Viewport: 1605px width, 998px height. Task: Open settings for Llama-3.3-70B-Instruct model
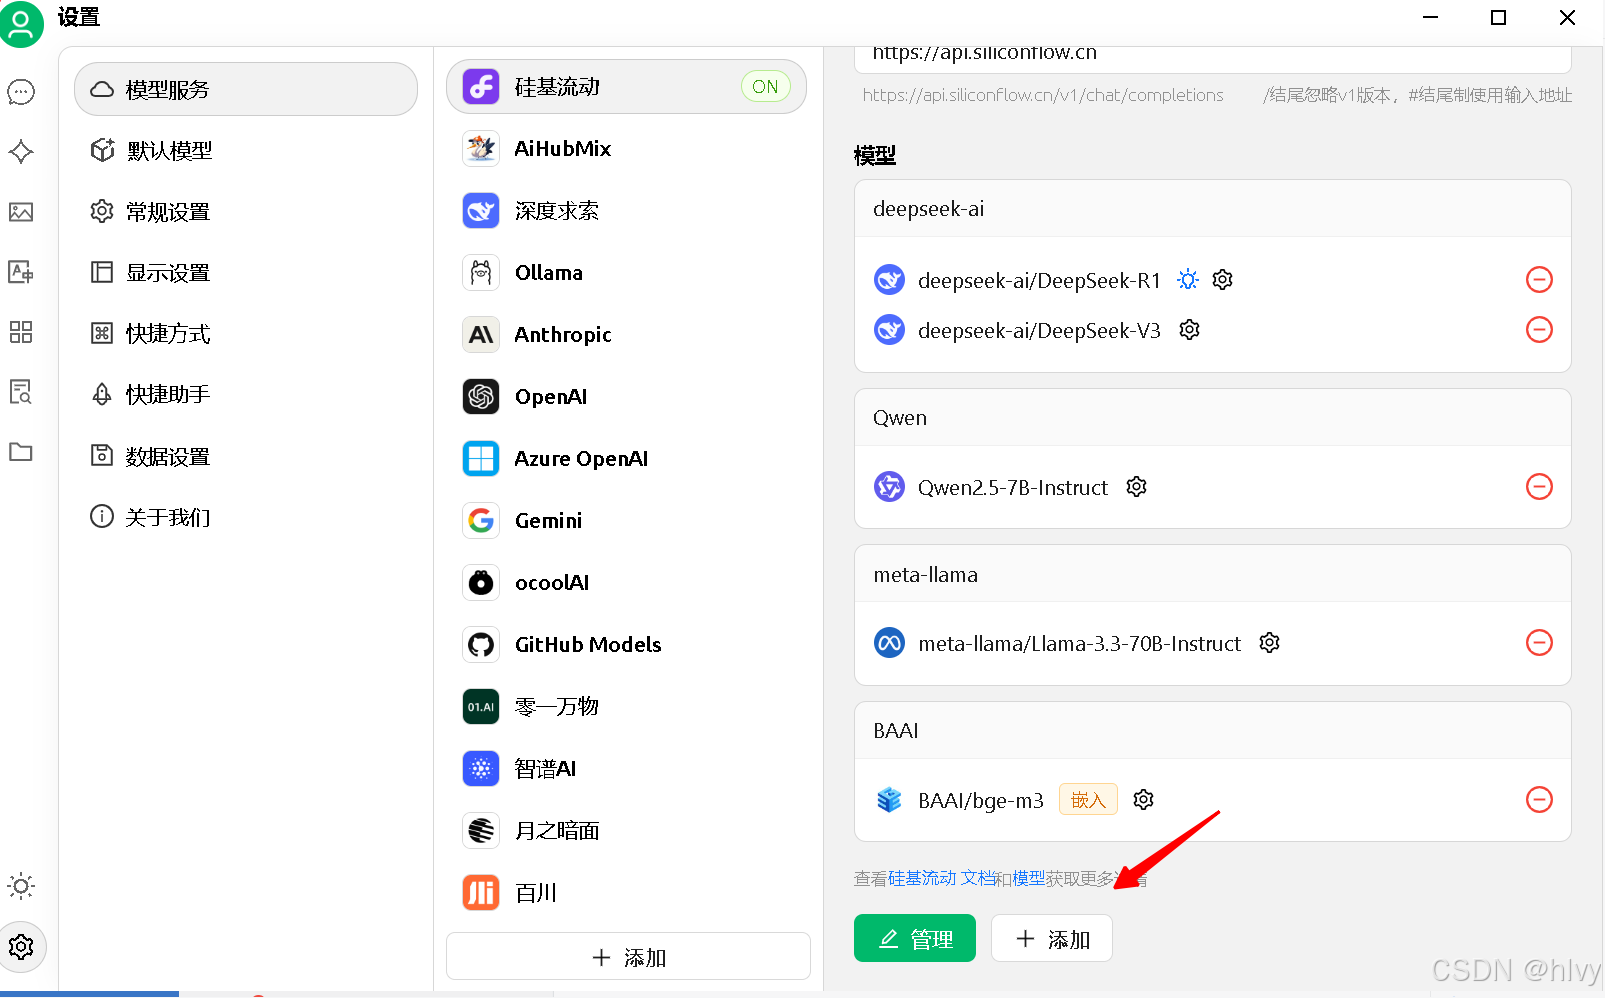[x=1269, y=643]
